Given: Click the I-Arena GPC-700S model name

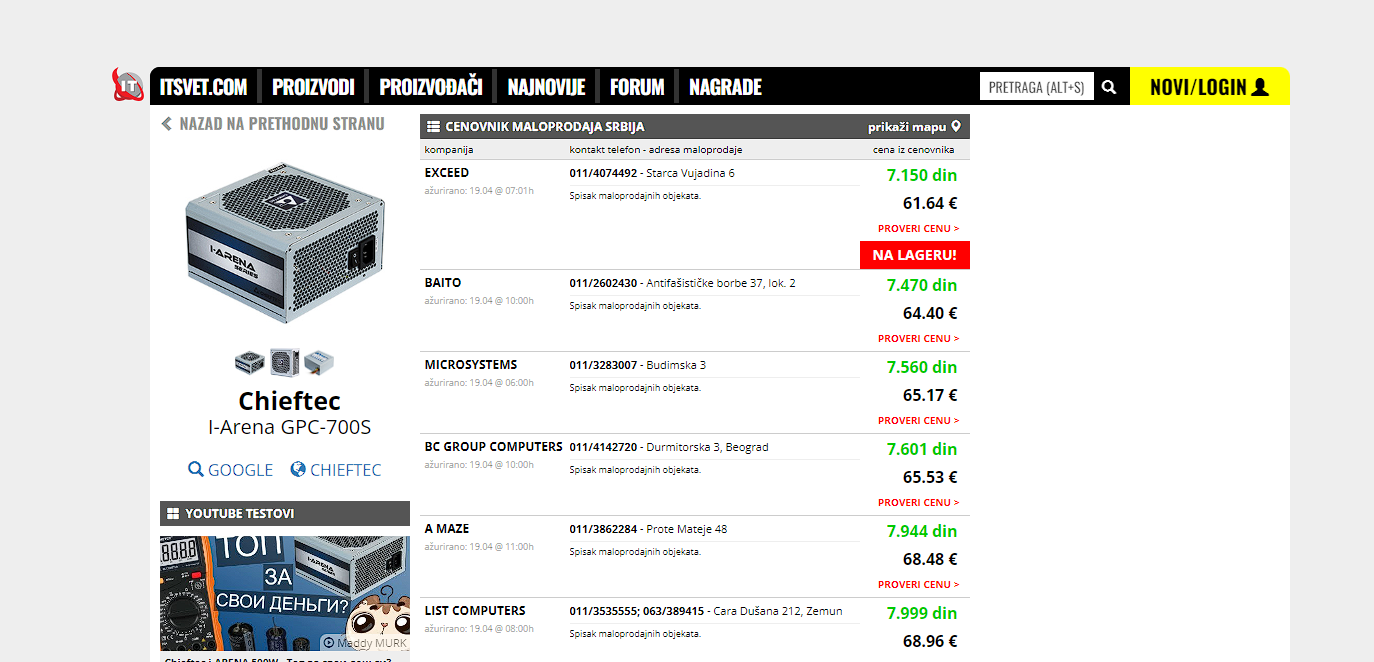Looking at the screenshot, I should (x=289, y=428).
